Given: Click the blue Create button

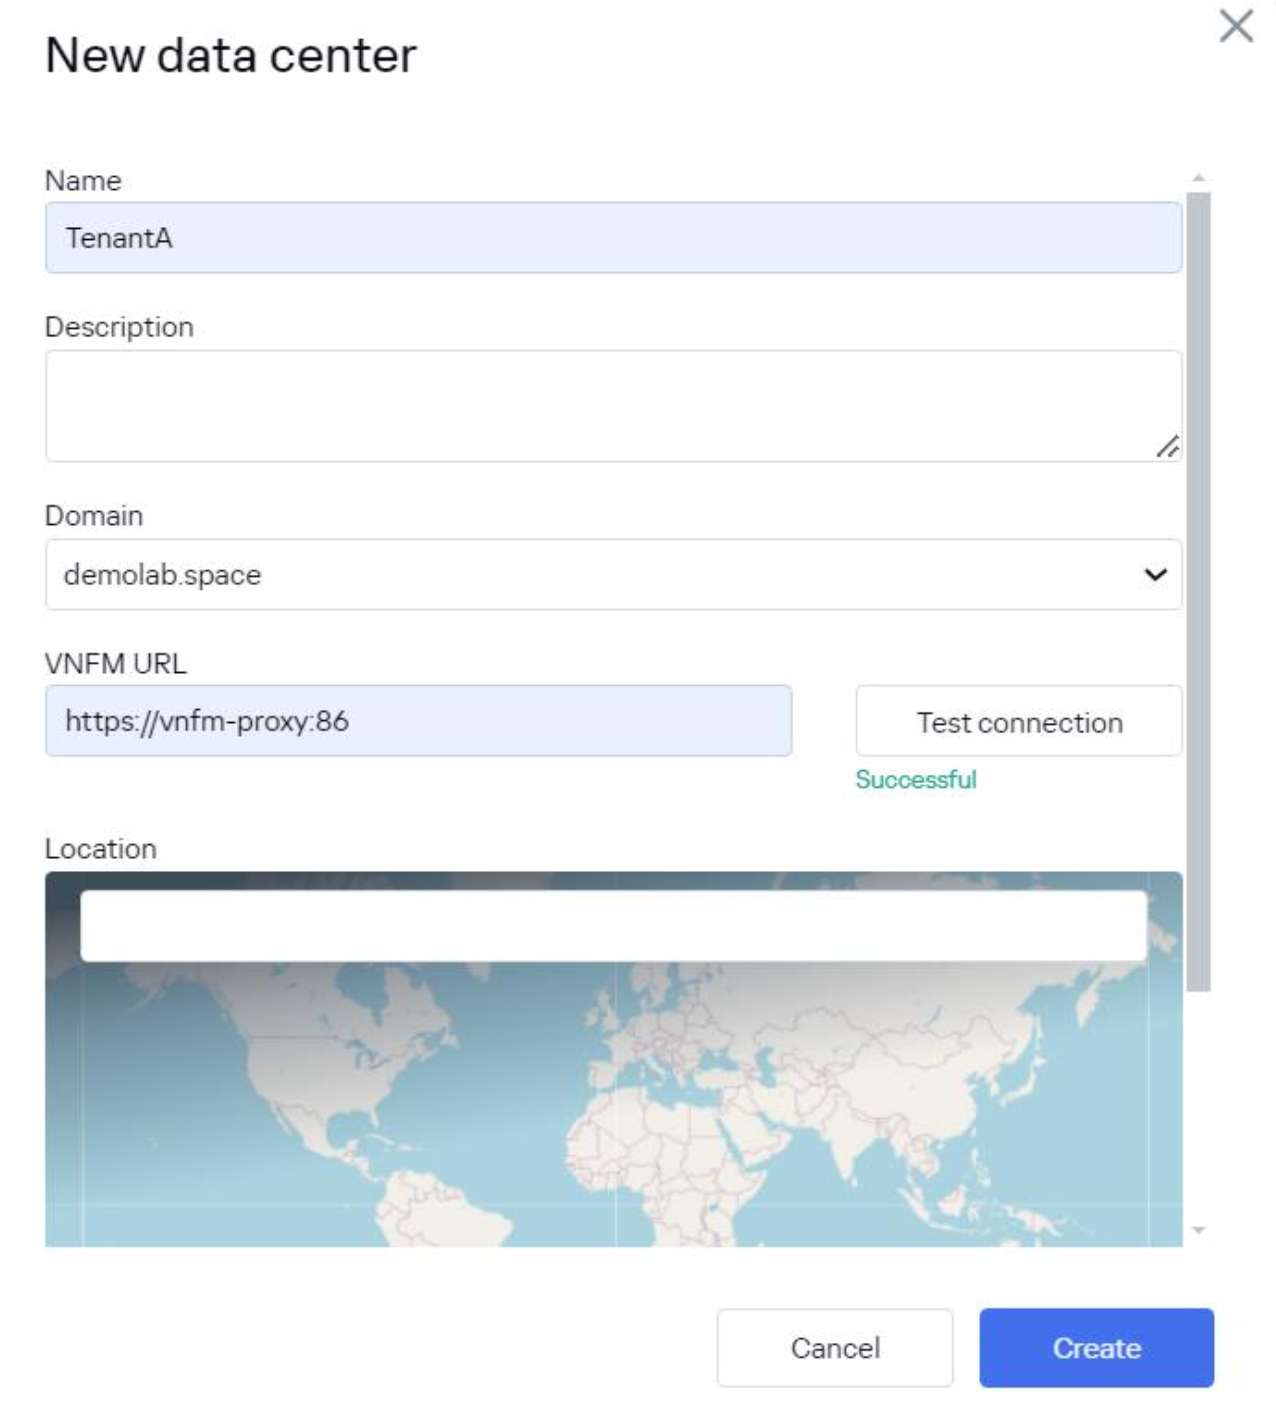Looking at the screenshot, I should tap(1096, 1348).
